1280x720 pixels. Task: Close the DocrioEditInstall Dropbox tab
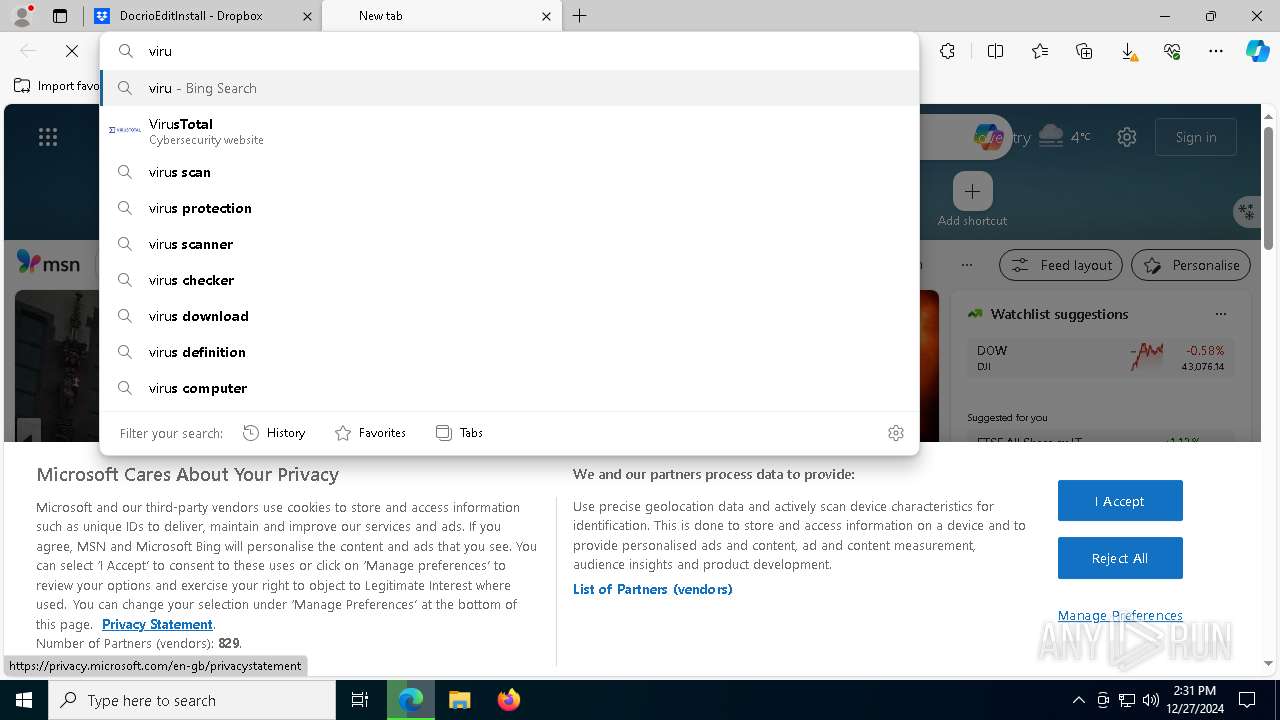point(307,16)
